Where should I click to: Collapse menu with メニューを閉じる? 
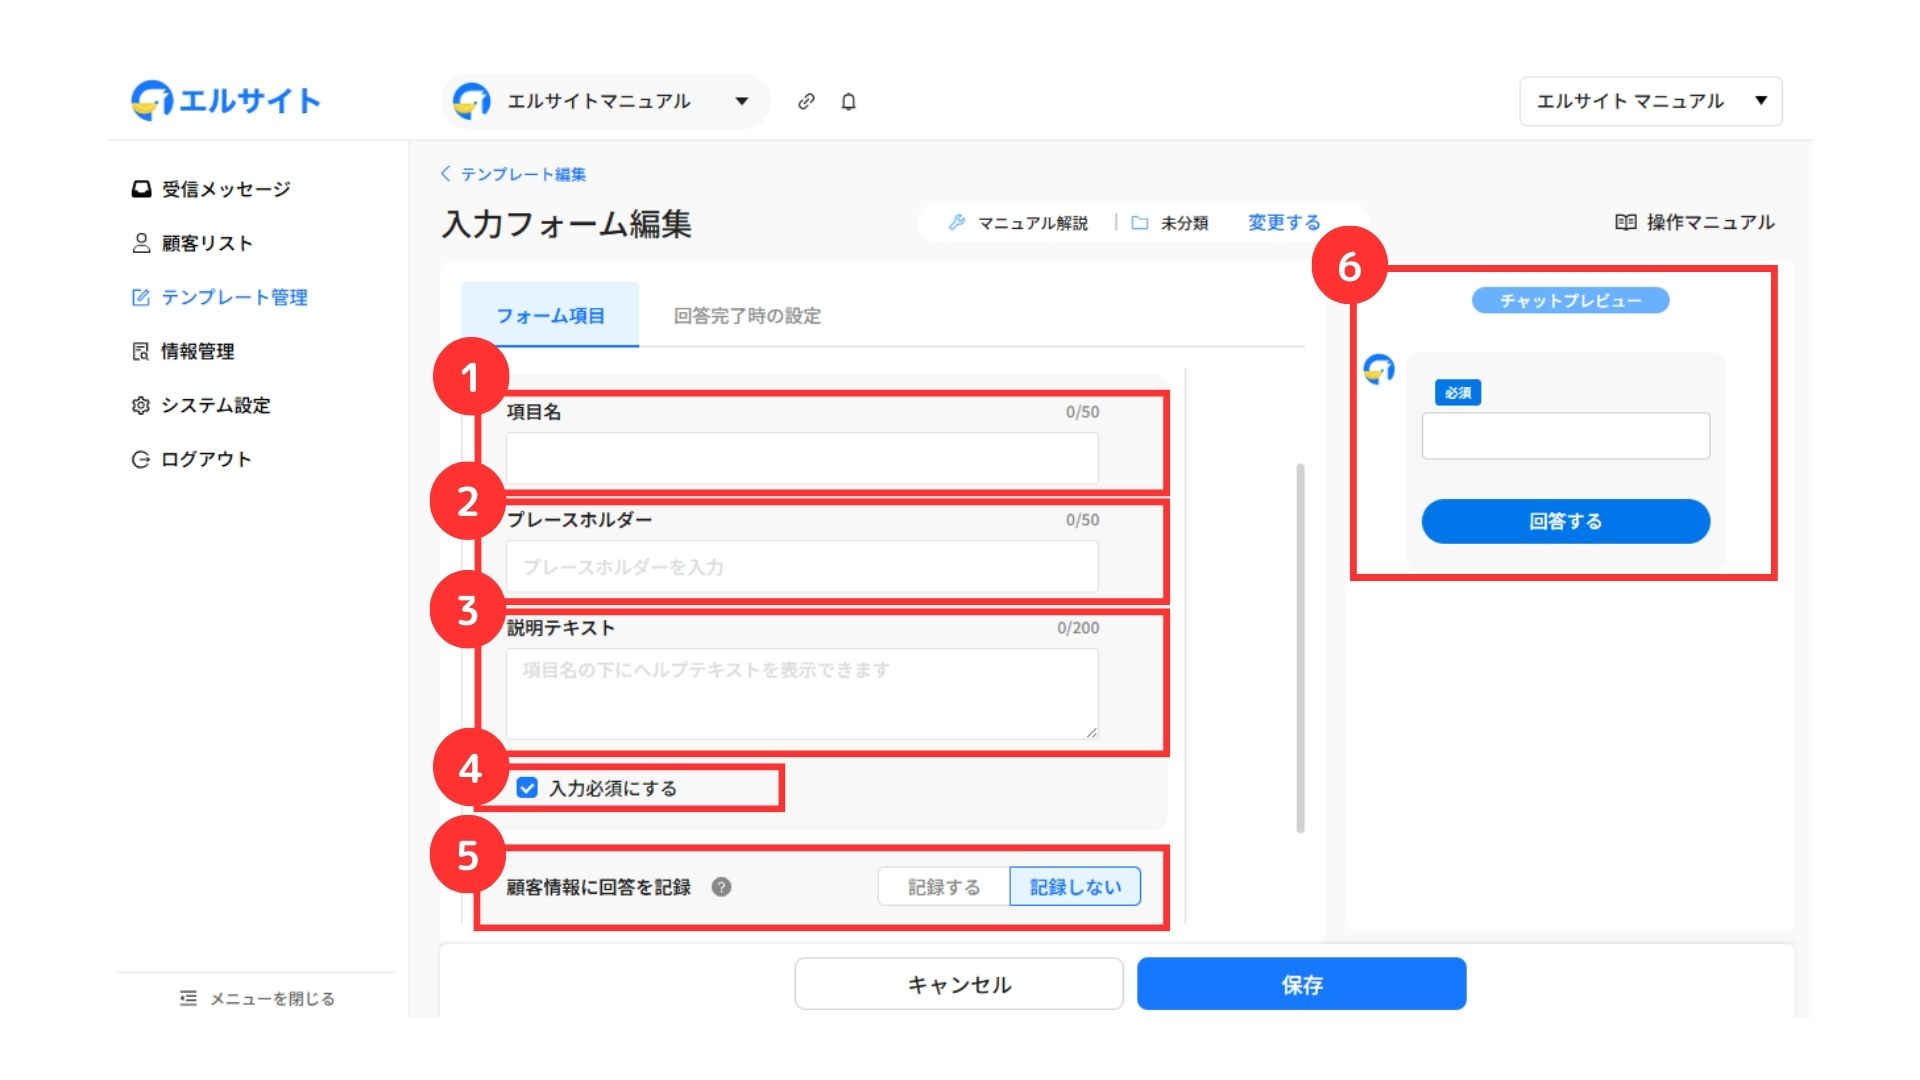(x=257, y=998)
